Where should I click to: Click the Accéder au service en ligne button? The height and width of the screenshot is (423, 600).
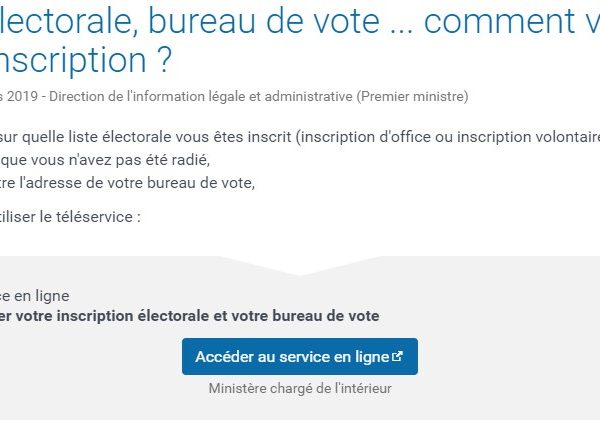(x=300, y=356)
